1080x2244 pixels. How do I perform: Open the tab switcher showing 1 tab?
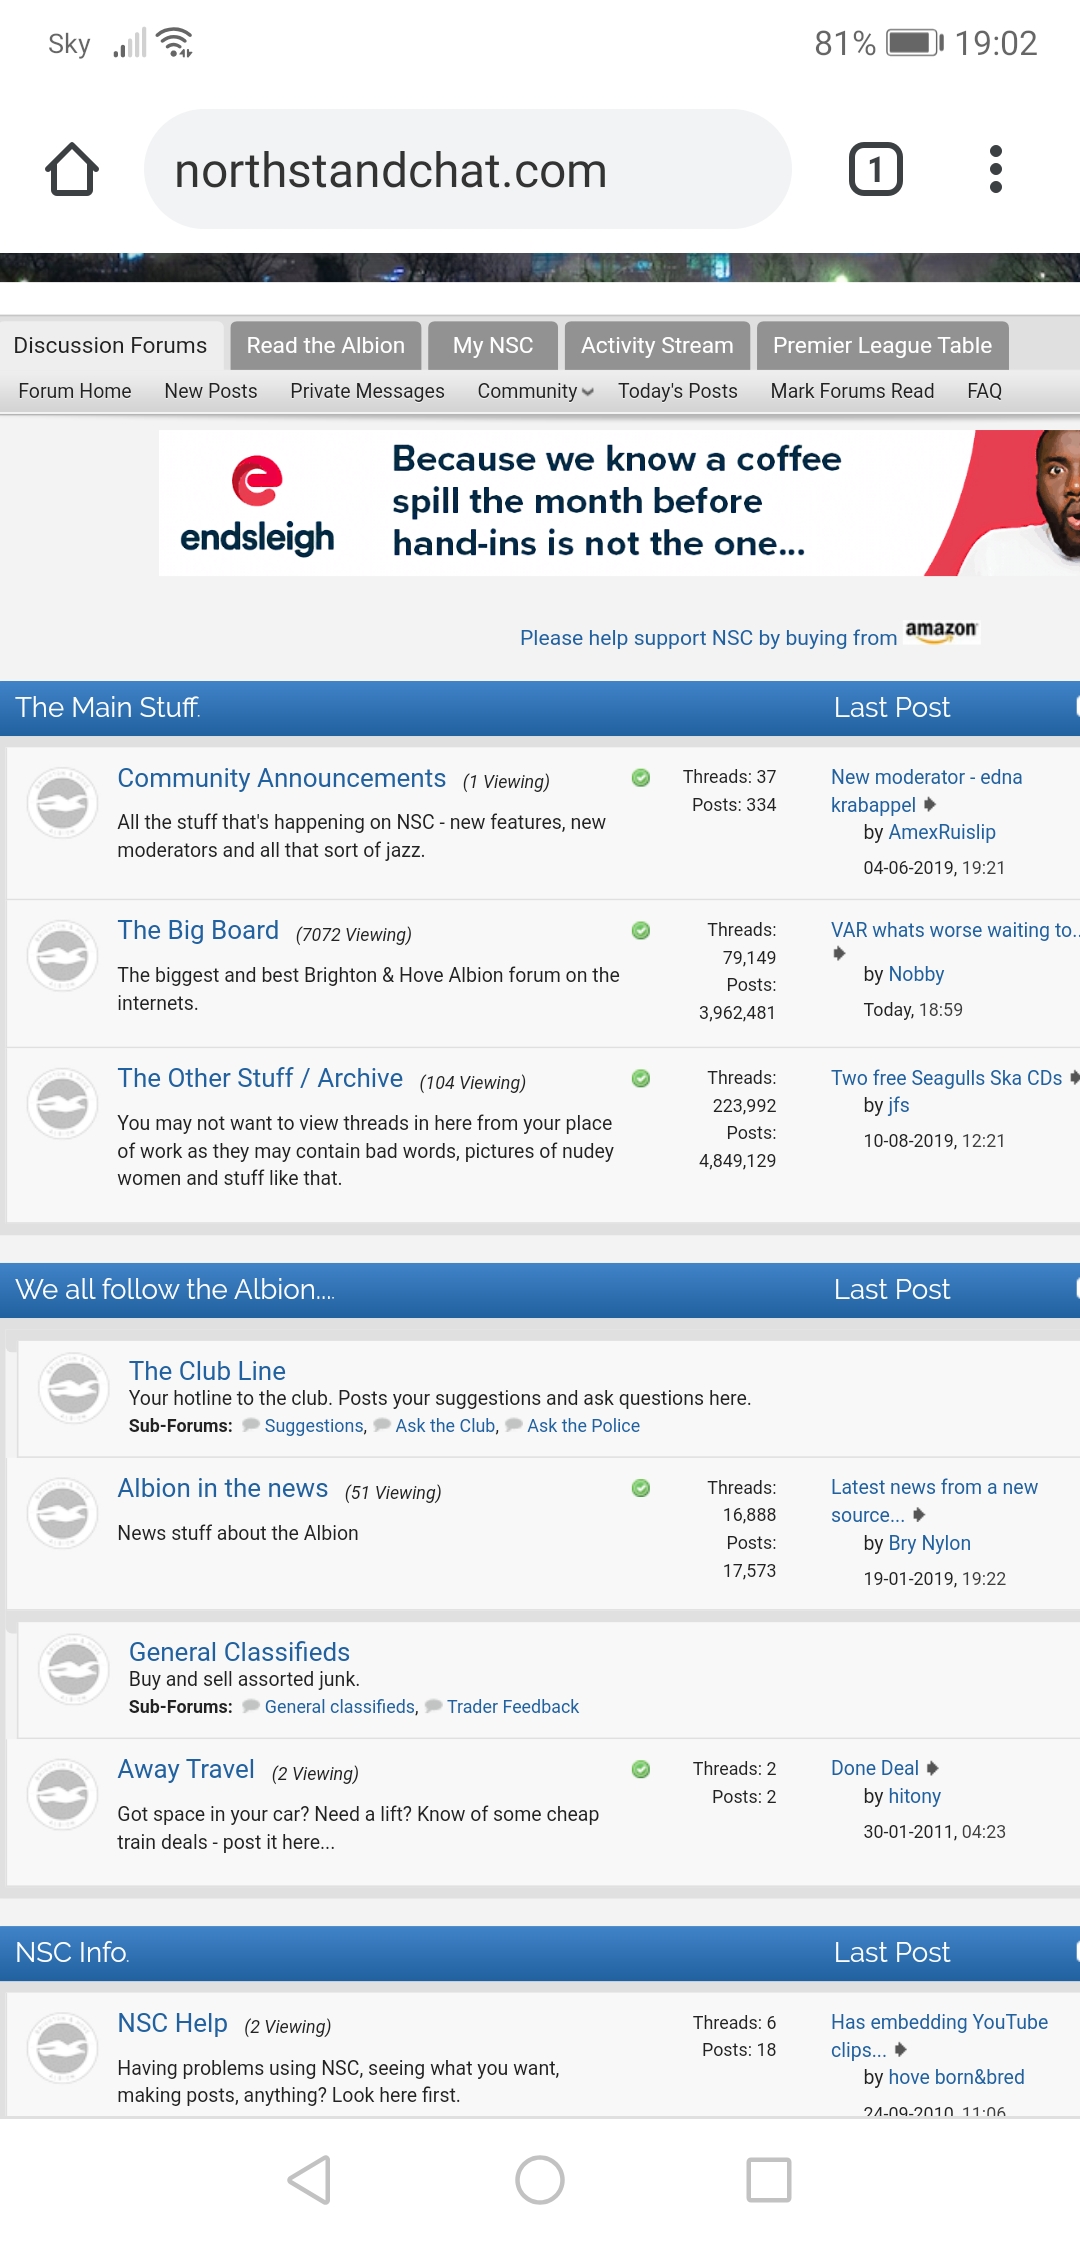tap(876, 169)
